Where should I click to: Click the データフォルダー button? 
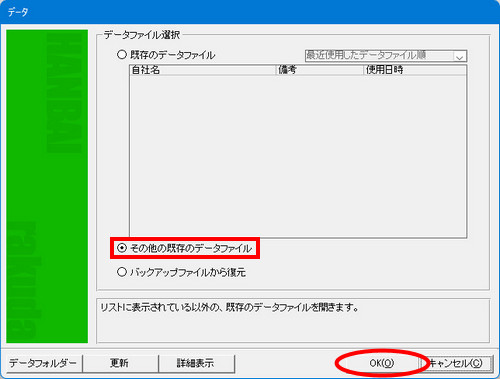click(44, 363)
